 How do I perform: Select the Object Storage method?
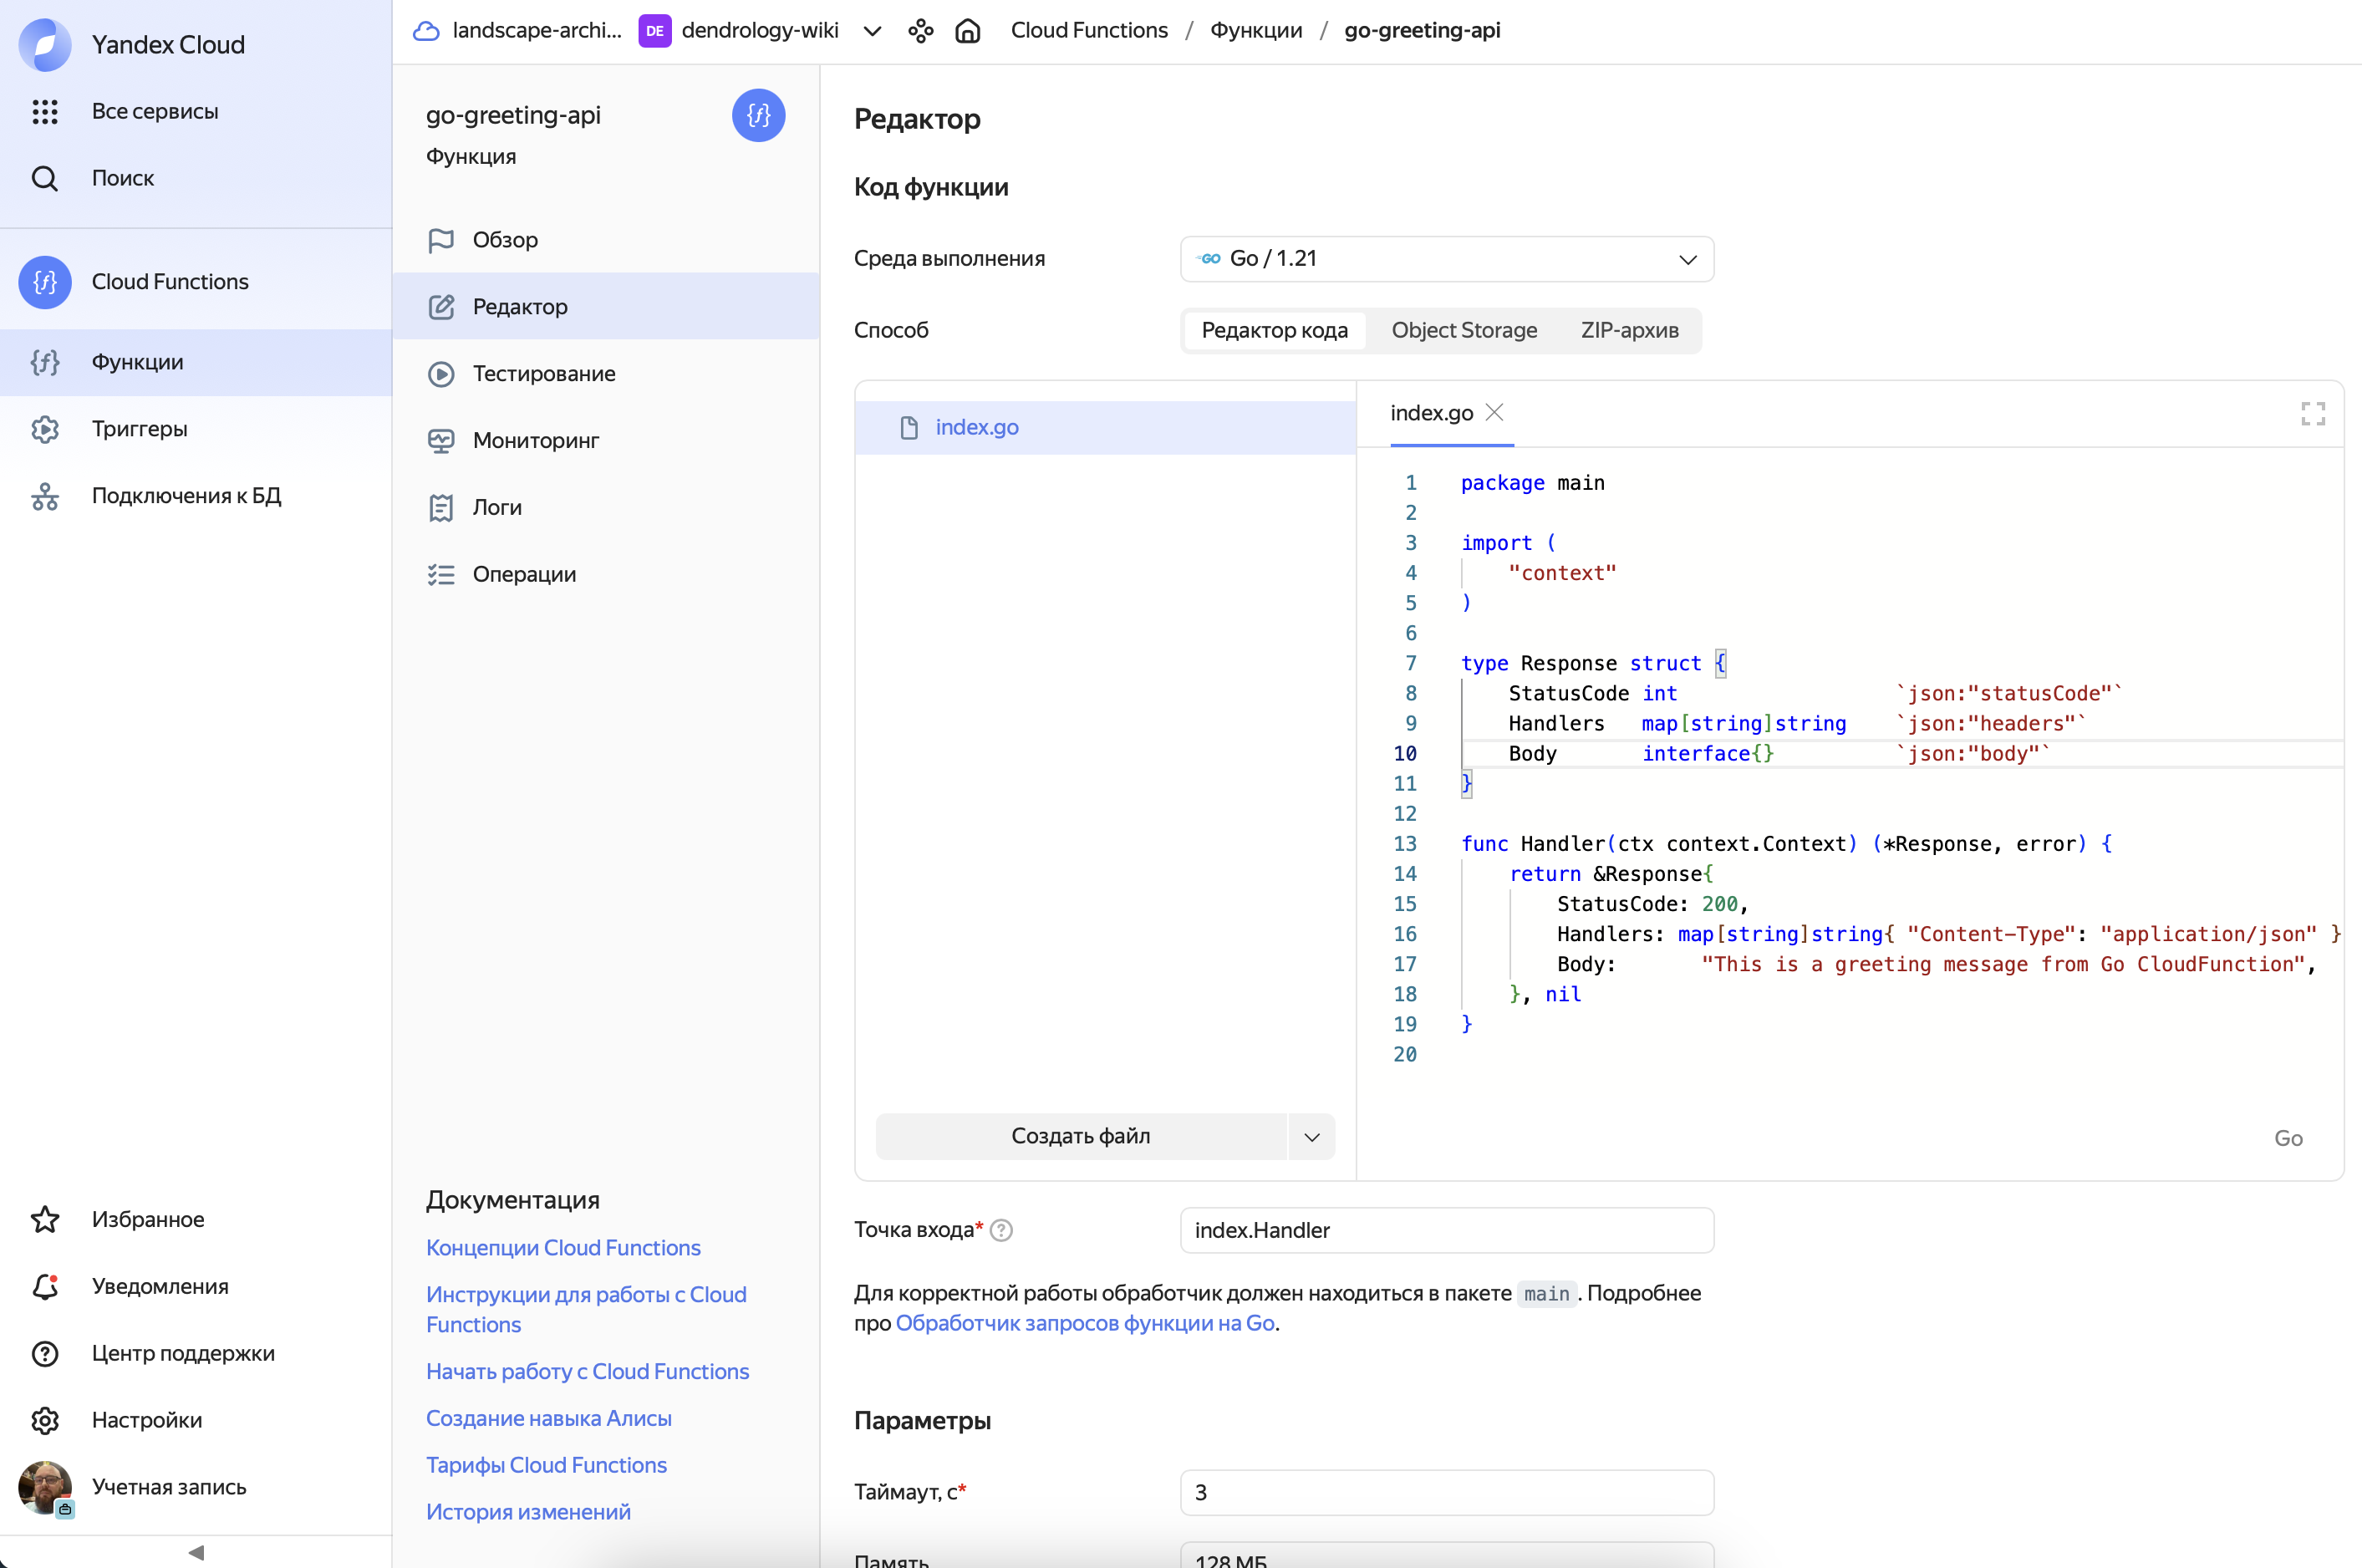(1464, 331)
